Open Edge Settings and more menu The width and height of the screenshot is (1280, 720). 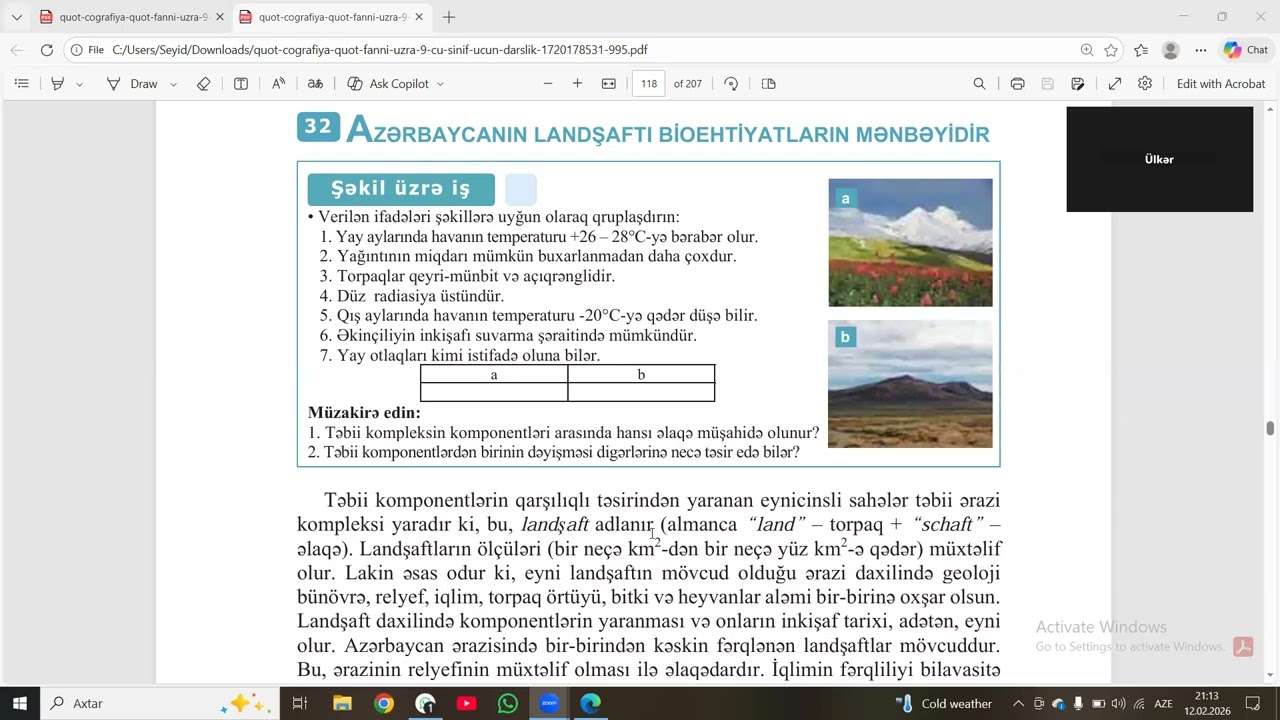tap(1201, 50)
